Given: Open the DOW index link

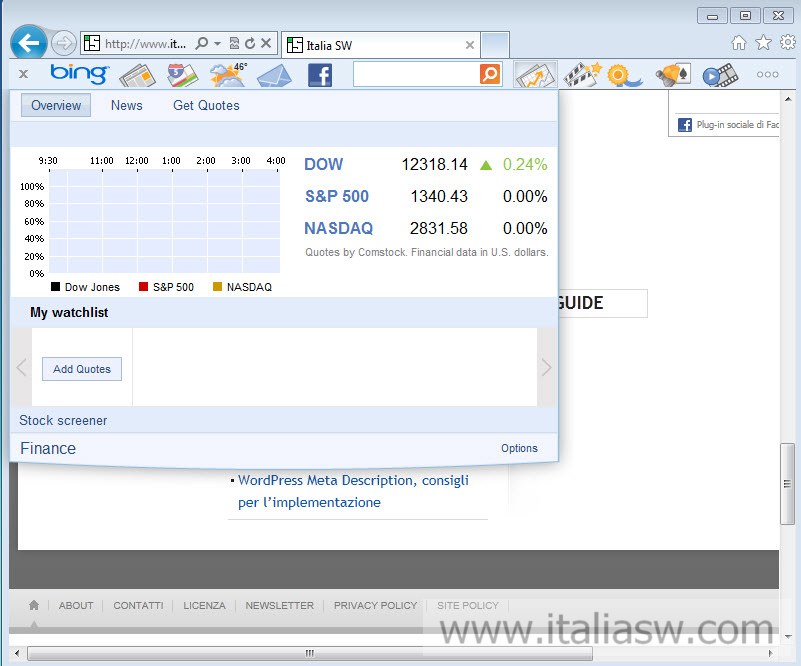Looking at the screenshot, I should [x=324, y=164].
